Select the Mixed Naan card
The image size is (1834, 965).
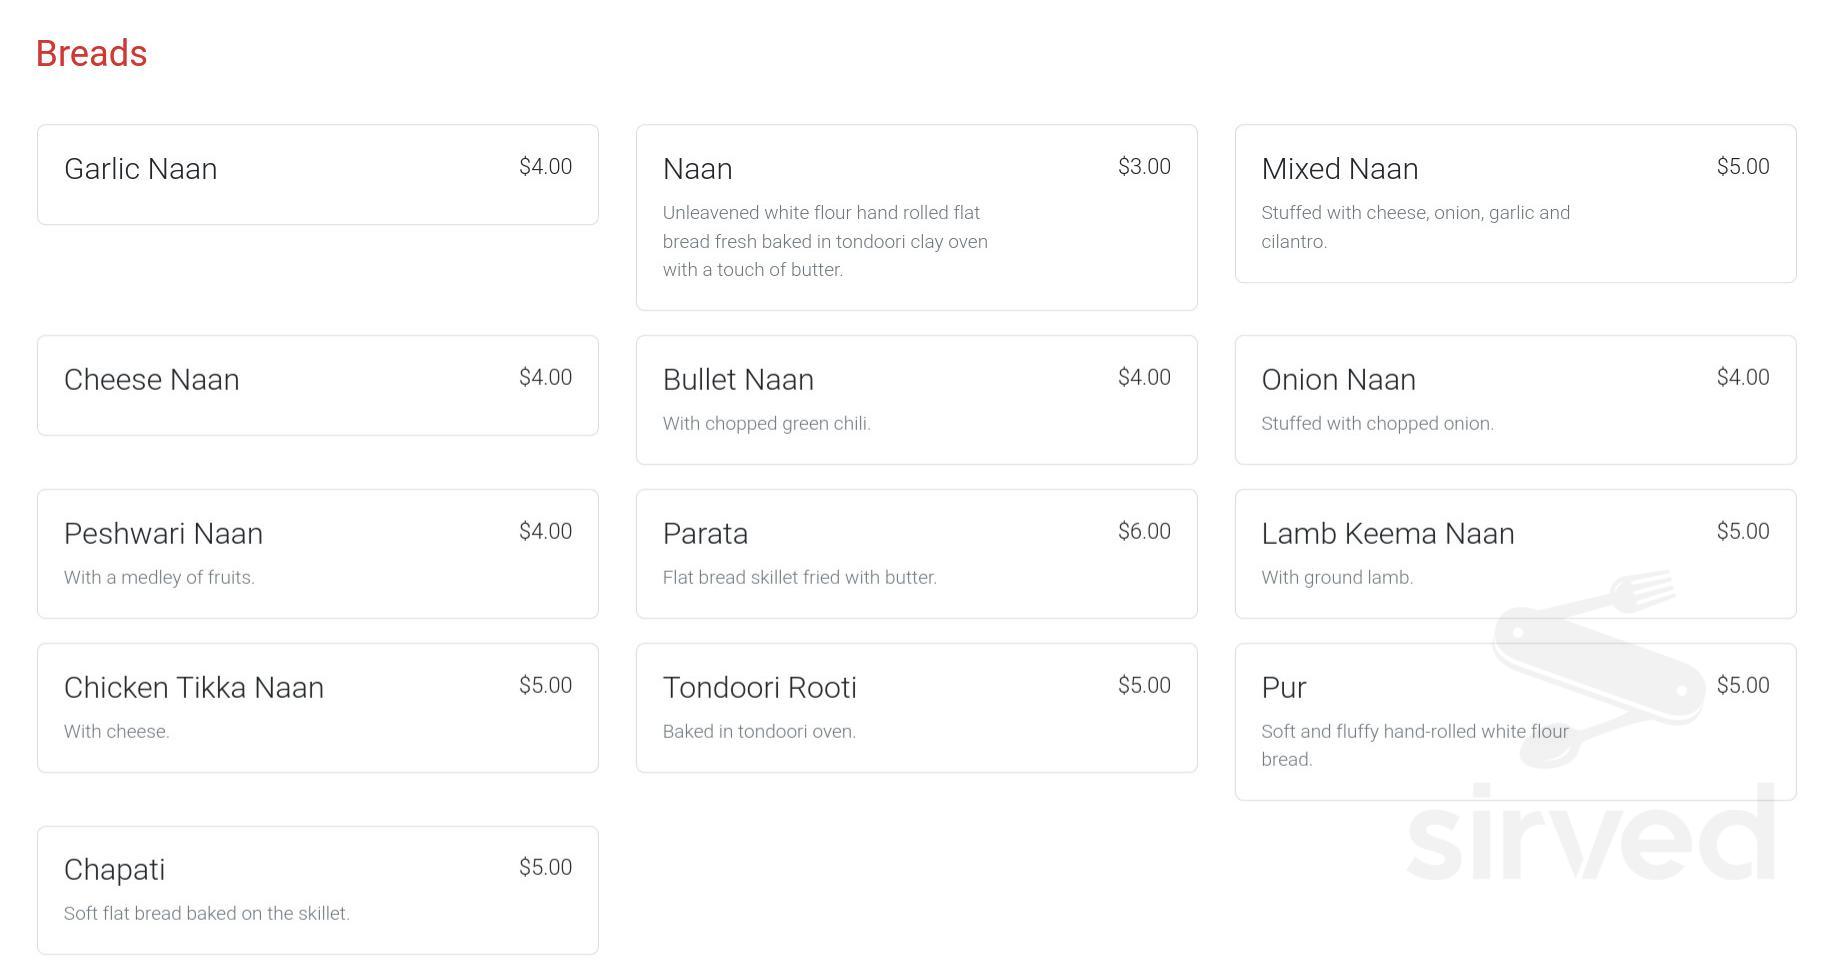click(x=1513, y=203)
